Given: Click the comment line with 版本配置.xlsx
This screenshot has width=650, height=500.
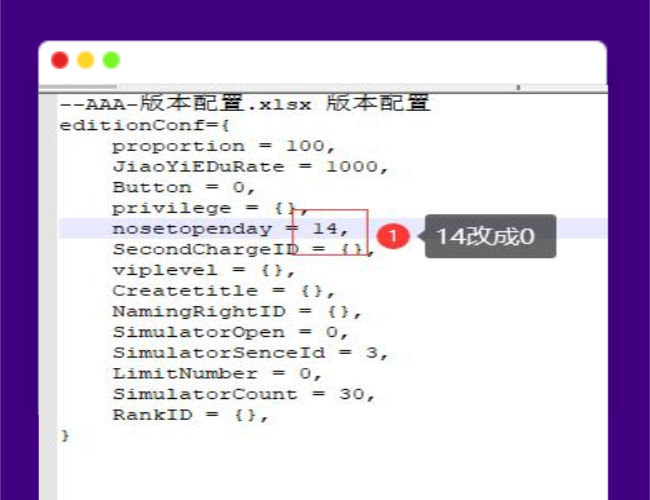Looking at the screenshot, I should click(244, 104).
